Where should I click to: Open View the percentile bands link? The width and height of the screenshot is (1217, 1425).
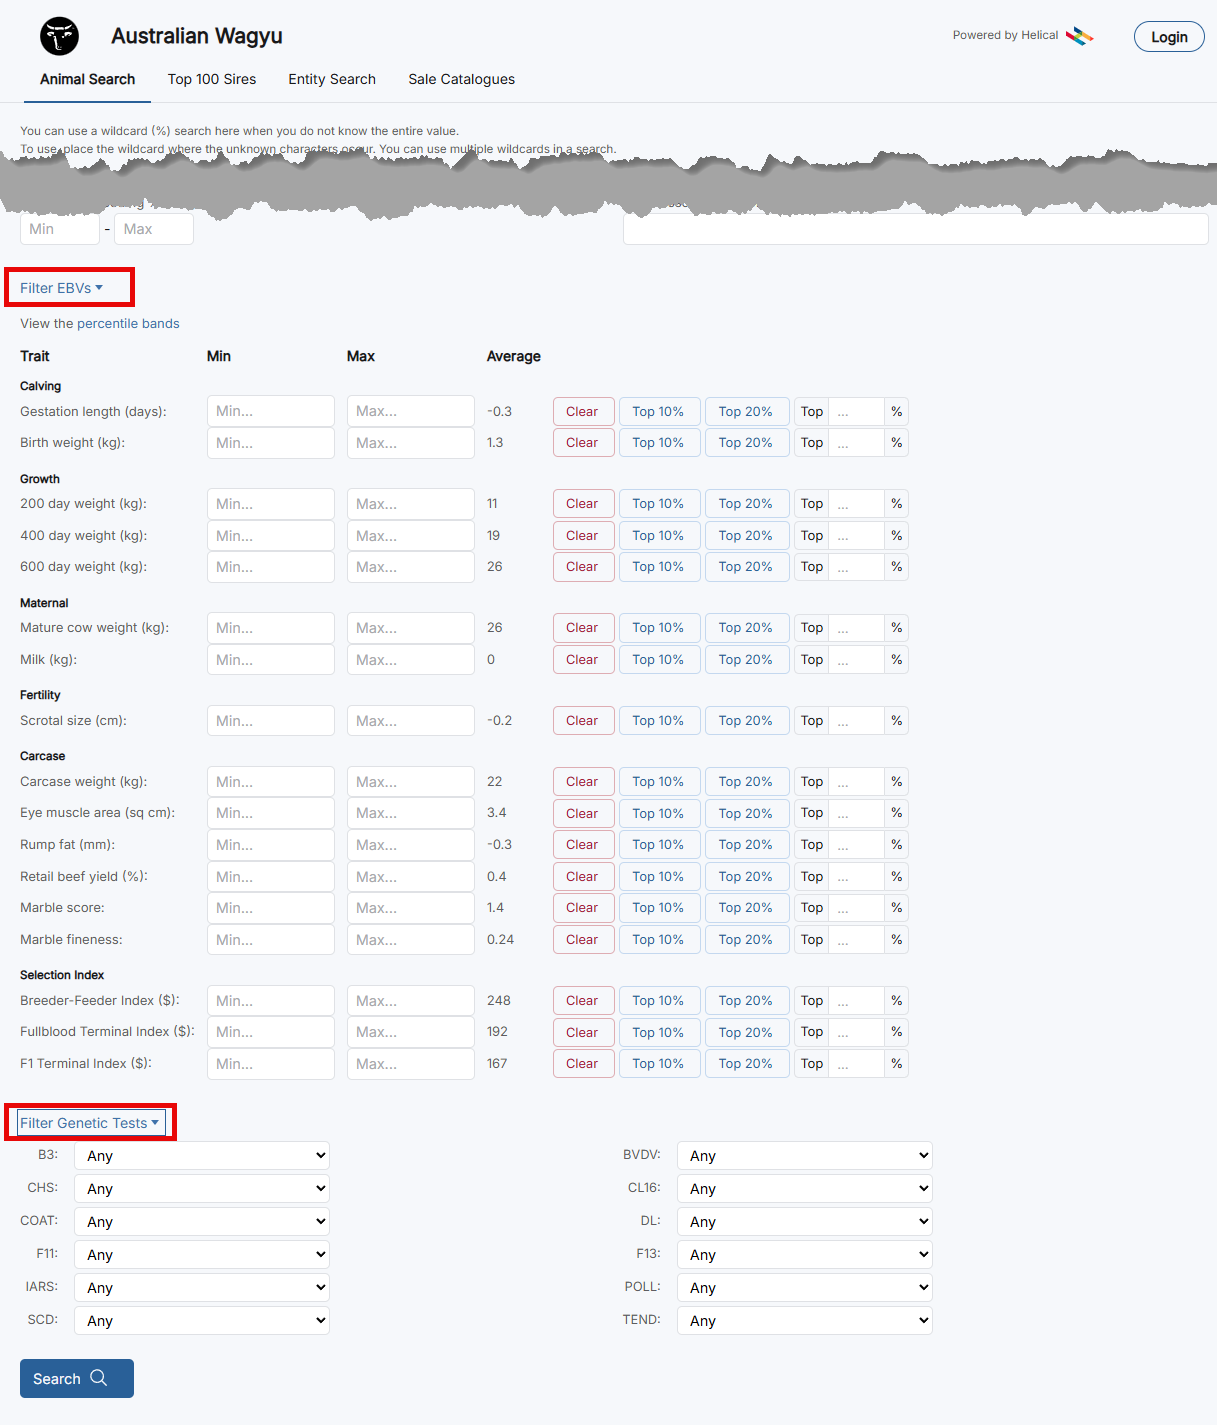point(100,324)
